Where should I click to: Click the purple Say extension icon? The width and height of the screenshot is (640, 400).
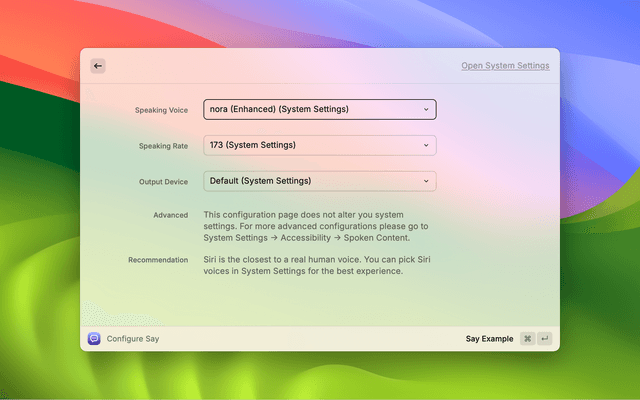[x=94, y=339]
